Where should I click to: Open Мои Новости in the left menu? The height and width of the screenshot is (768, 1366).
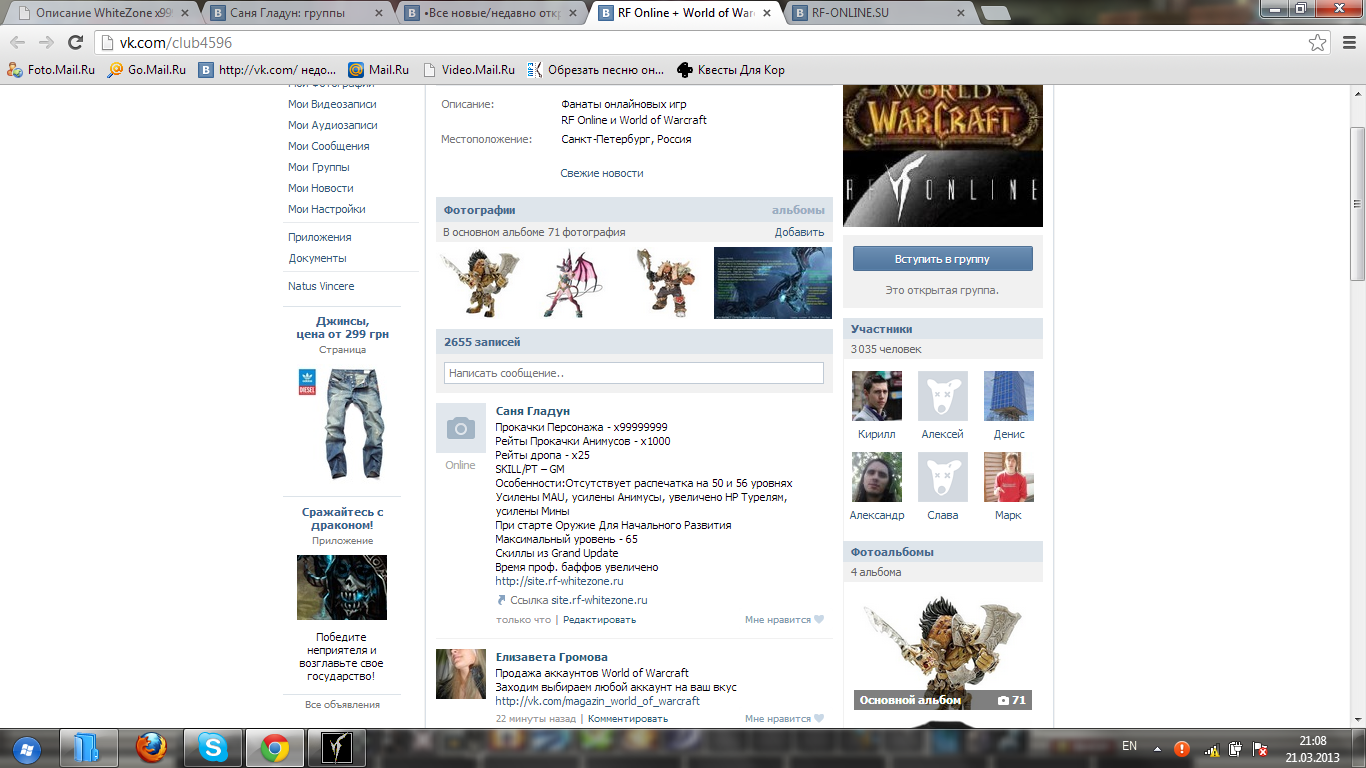[321, 188]
